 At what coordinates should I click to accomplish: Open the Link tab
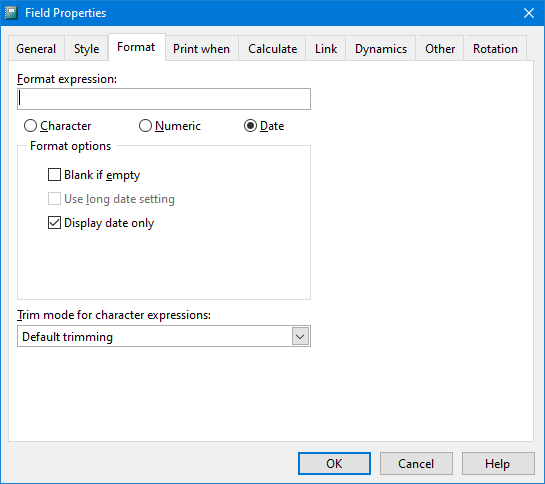tap(326, 49)
